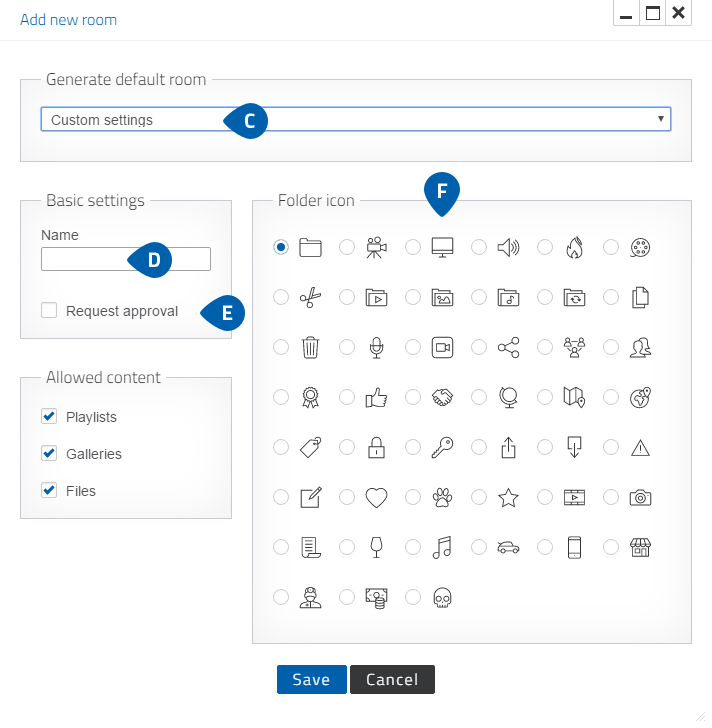Screen dimensions: 712x728
Task: Click the car icon
Action: tap(508, 547)
